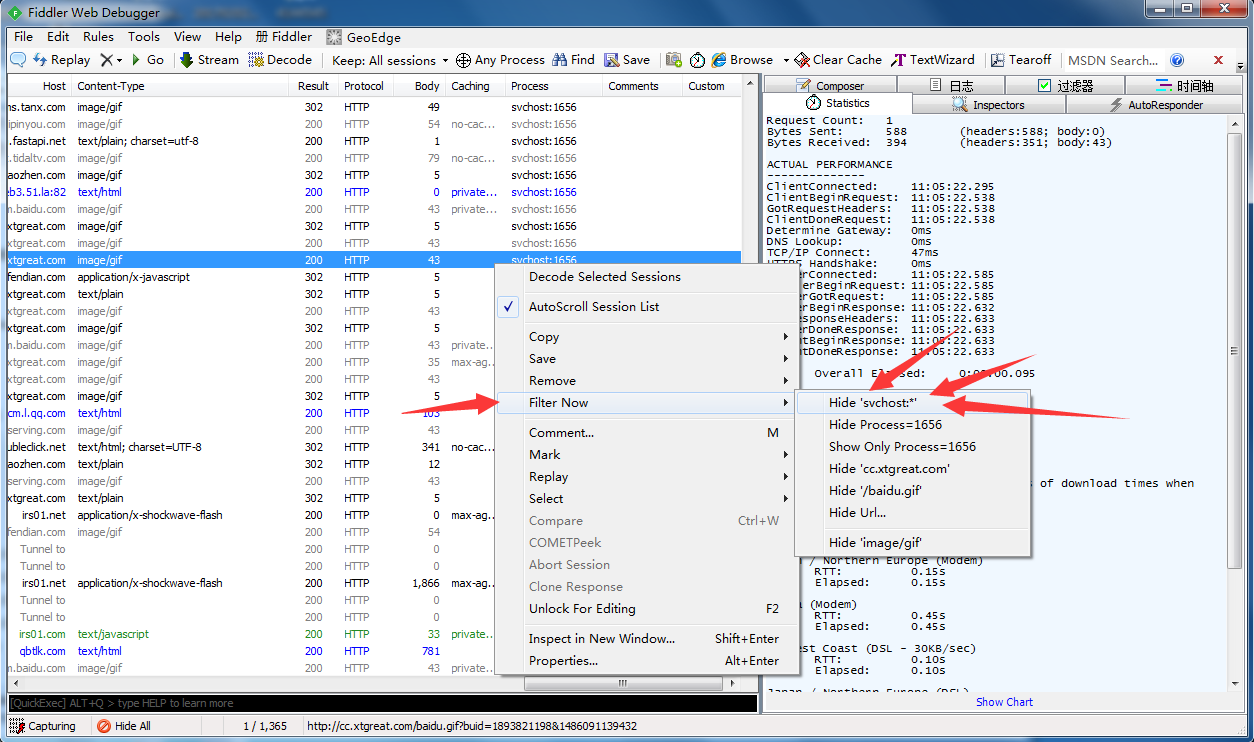Click the timer stopwatch toolbar icon
The image size is (1254, 742).
click(697, 60)
